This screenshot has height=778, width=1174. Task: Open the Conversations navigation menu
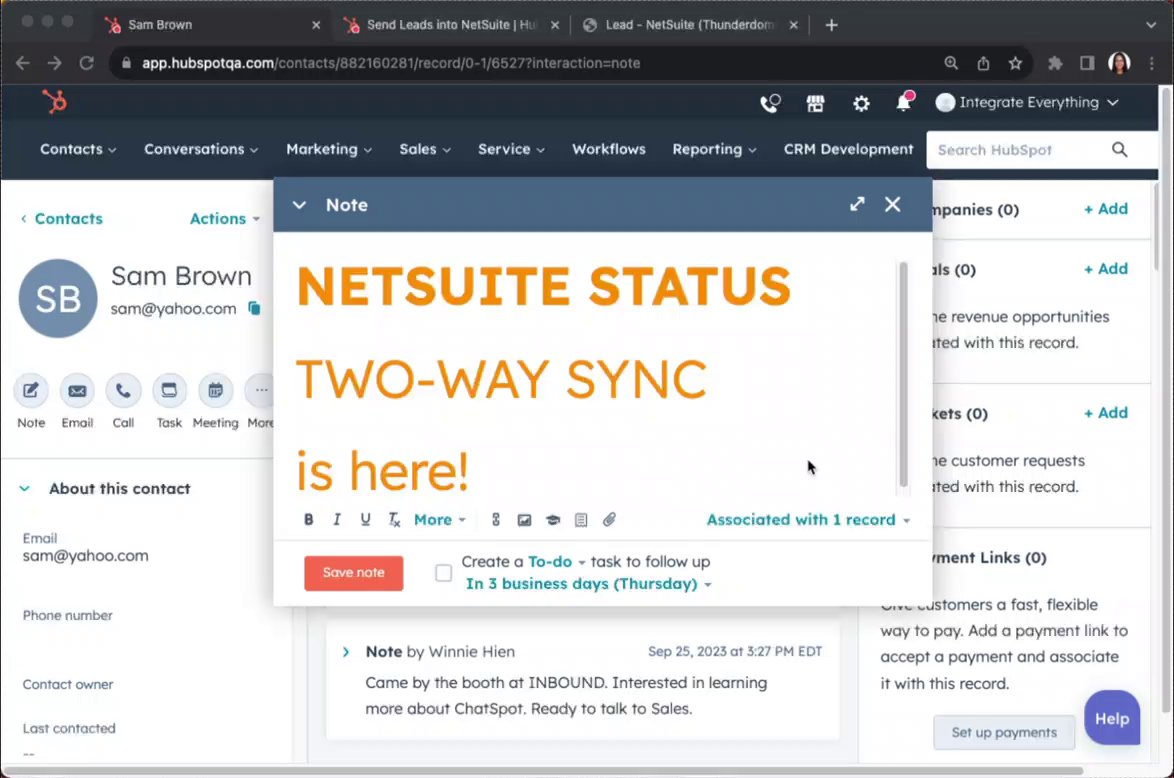pos(201,149)
